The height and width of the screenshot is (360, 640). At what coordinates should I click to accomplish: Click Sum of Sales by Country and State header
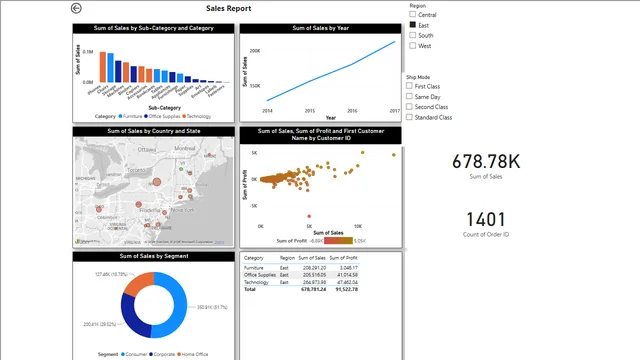point(153,131)
